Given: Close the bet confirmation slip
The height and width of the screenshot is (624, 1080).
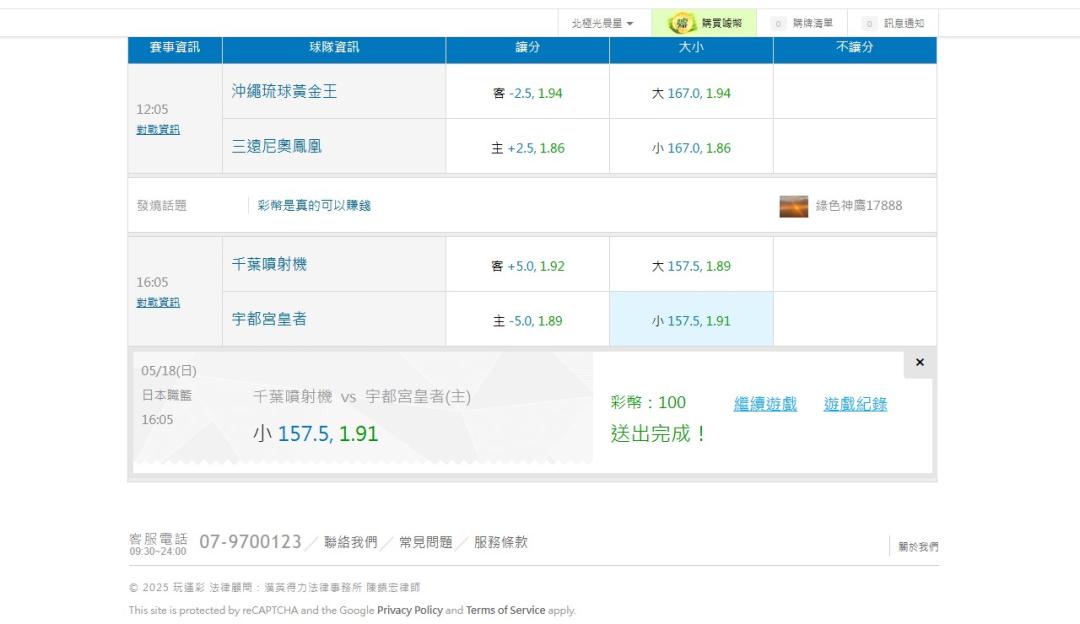Looking at the screenshot, I should pyautogui.click(x=920, y=362).
